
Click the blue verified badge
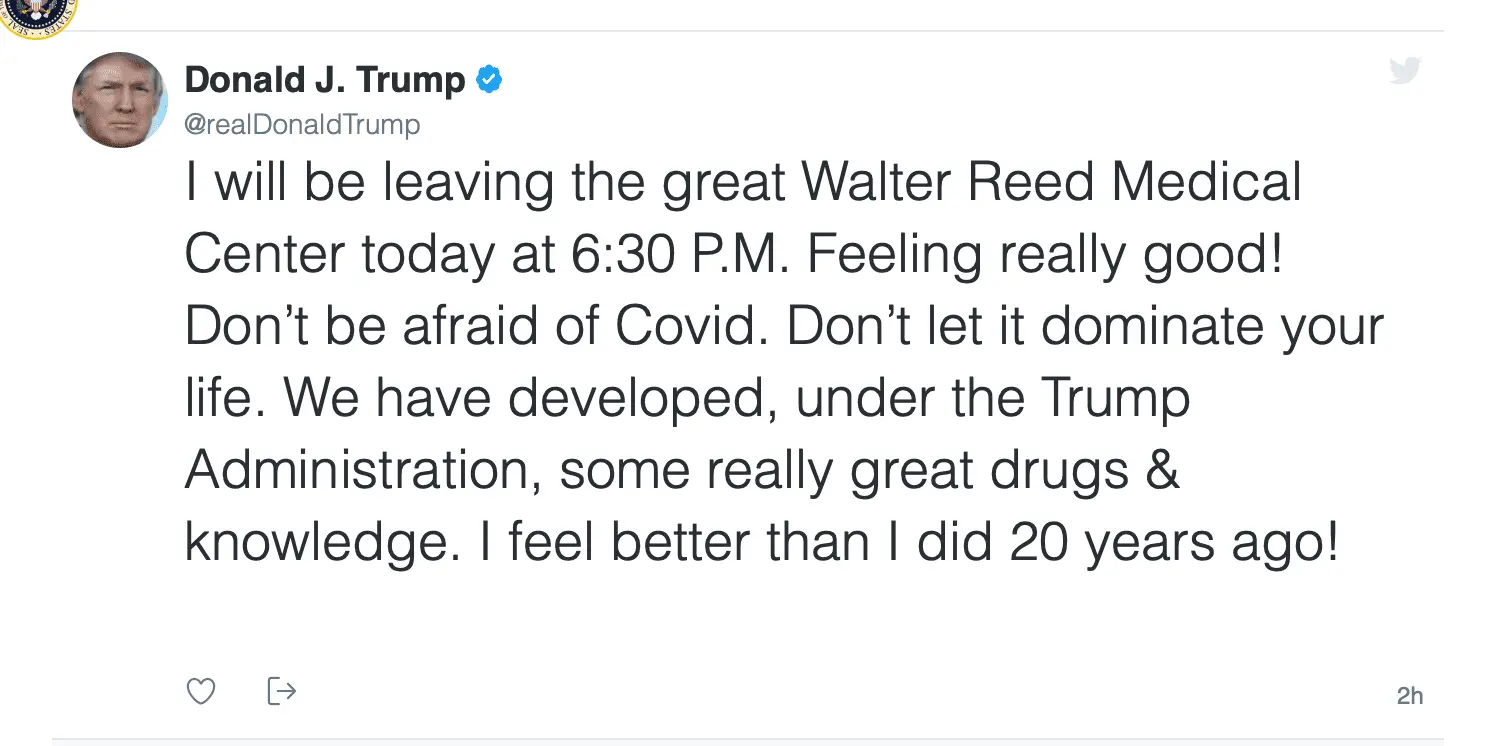(488, 79)
